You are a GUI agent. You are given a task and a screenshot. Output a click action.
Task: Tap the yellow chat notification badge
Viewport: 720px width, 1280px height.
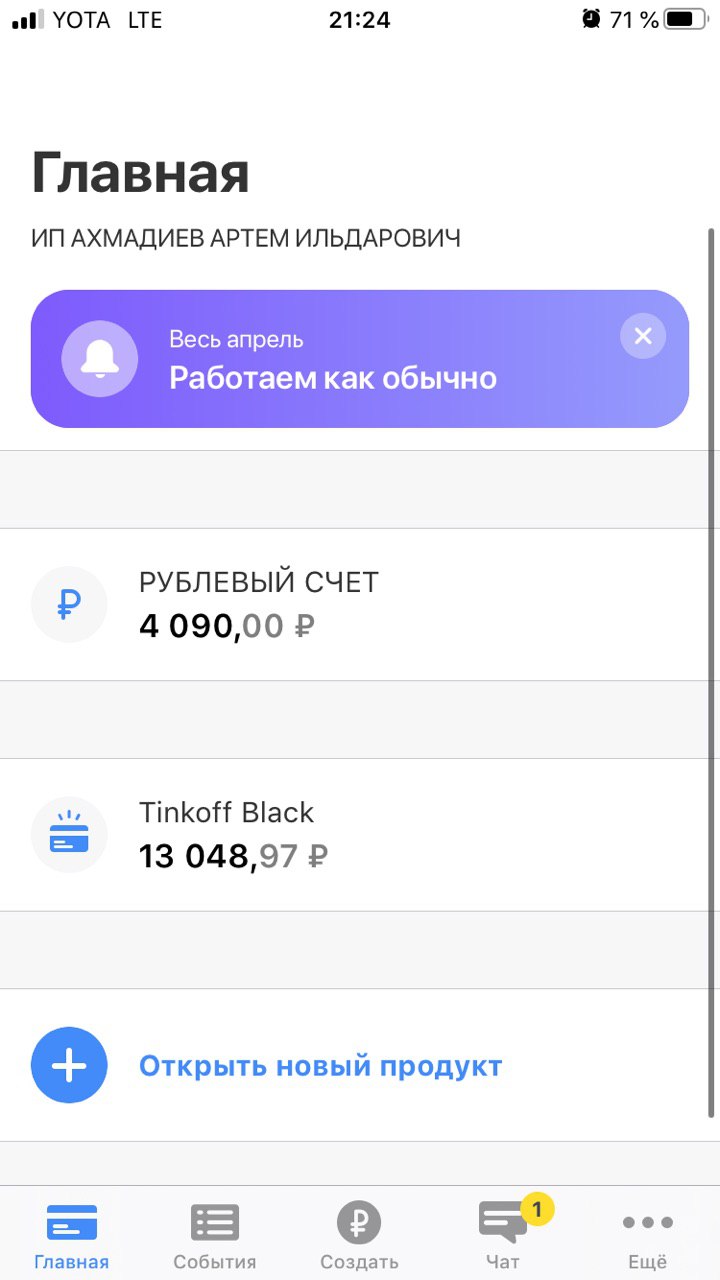point(537,1210)
